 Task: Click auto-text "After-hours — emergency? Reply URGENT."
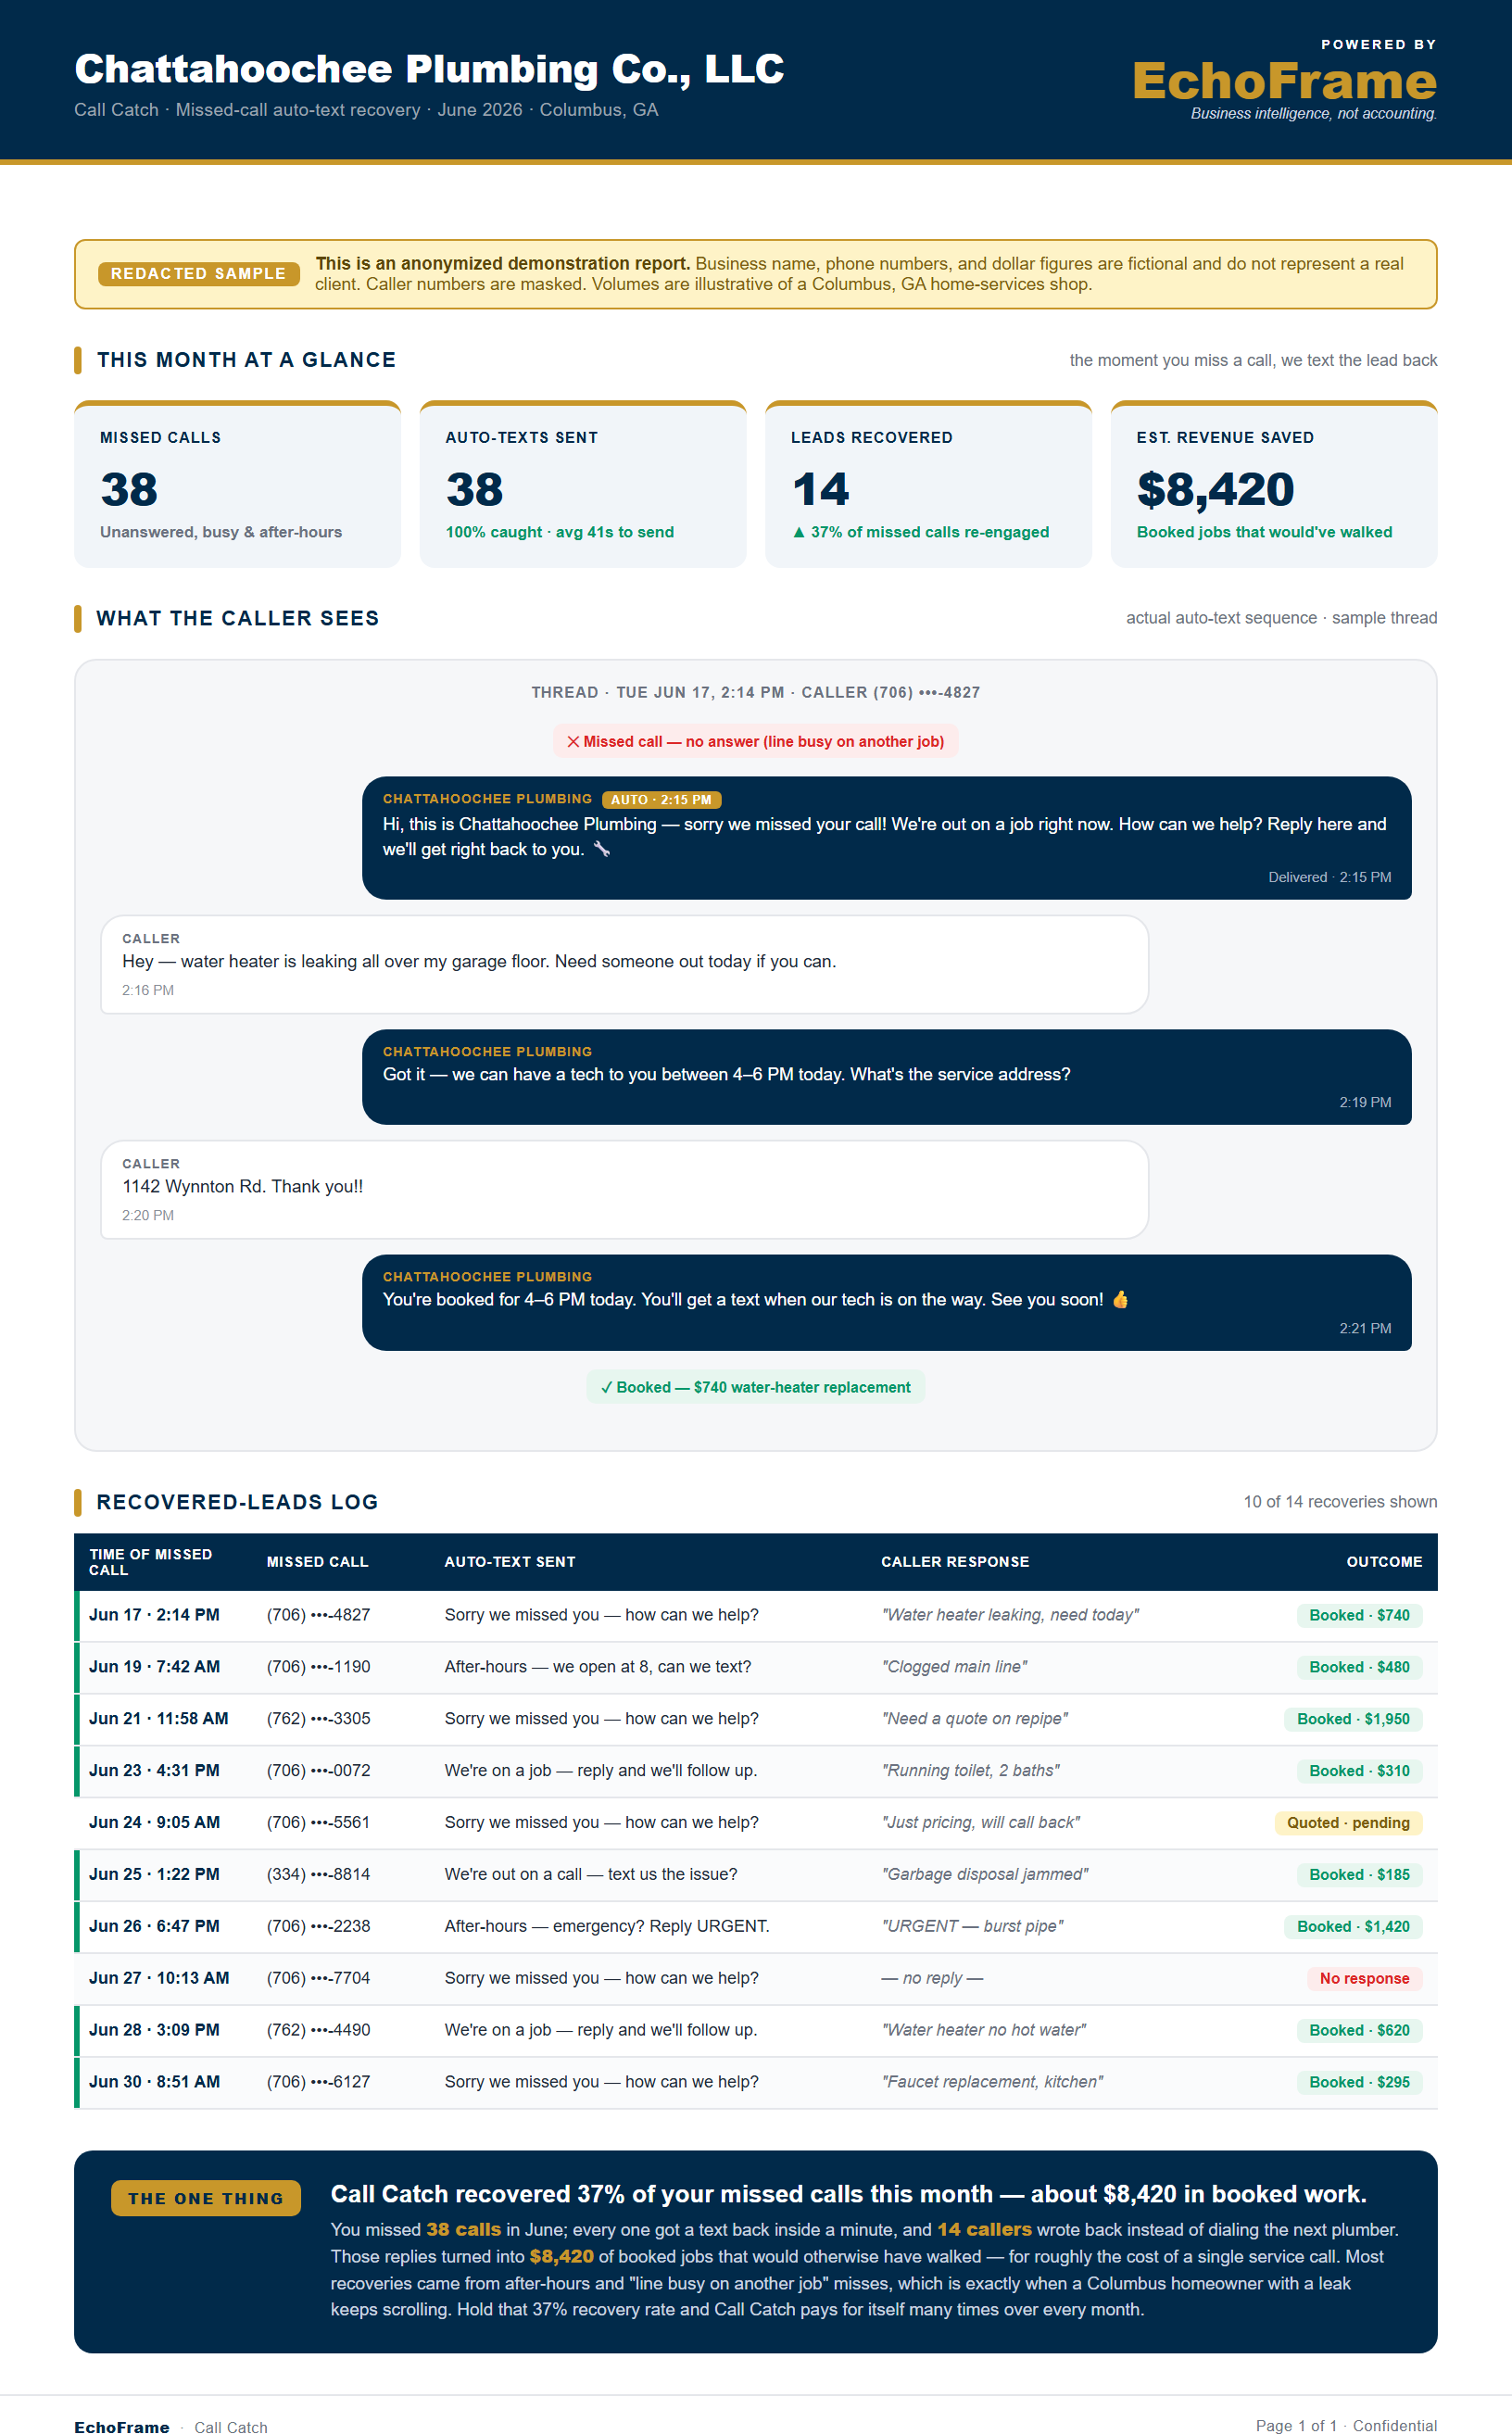coord(607,1927)
